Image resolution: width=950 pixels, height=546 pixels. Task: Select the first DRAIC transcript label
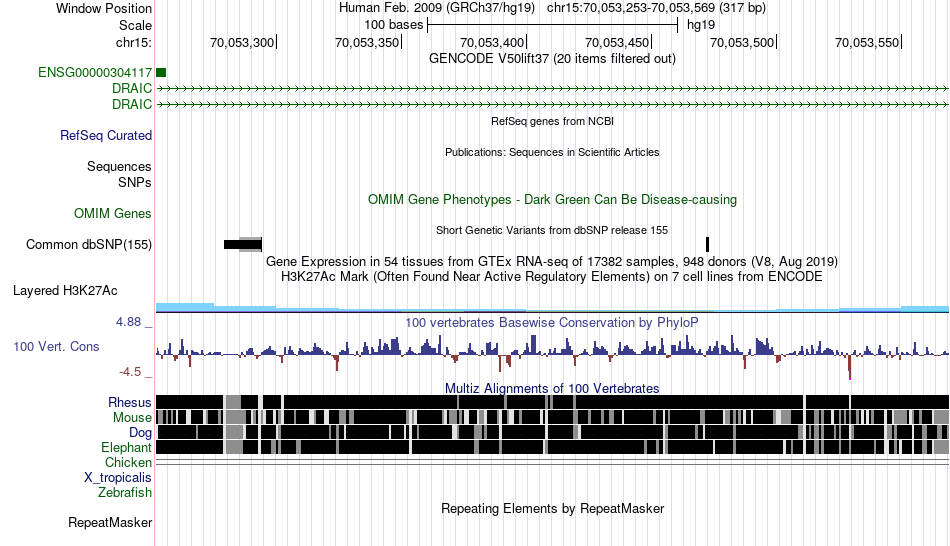point(132,88)
